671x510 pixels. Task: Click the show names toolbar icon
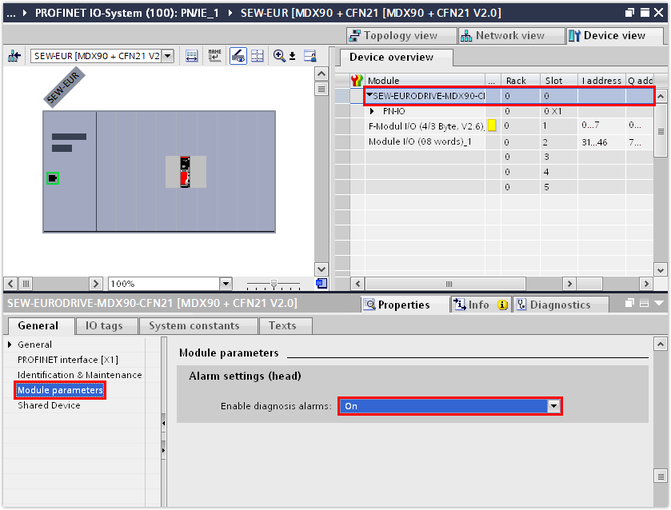[214, 56]
